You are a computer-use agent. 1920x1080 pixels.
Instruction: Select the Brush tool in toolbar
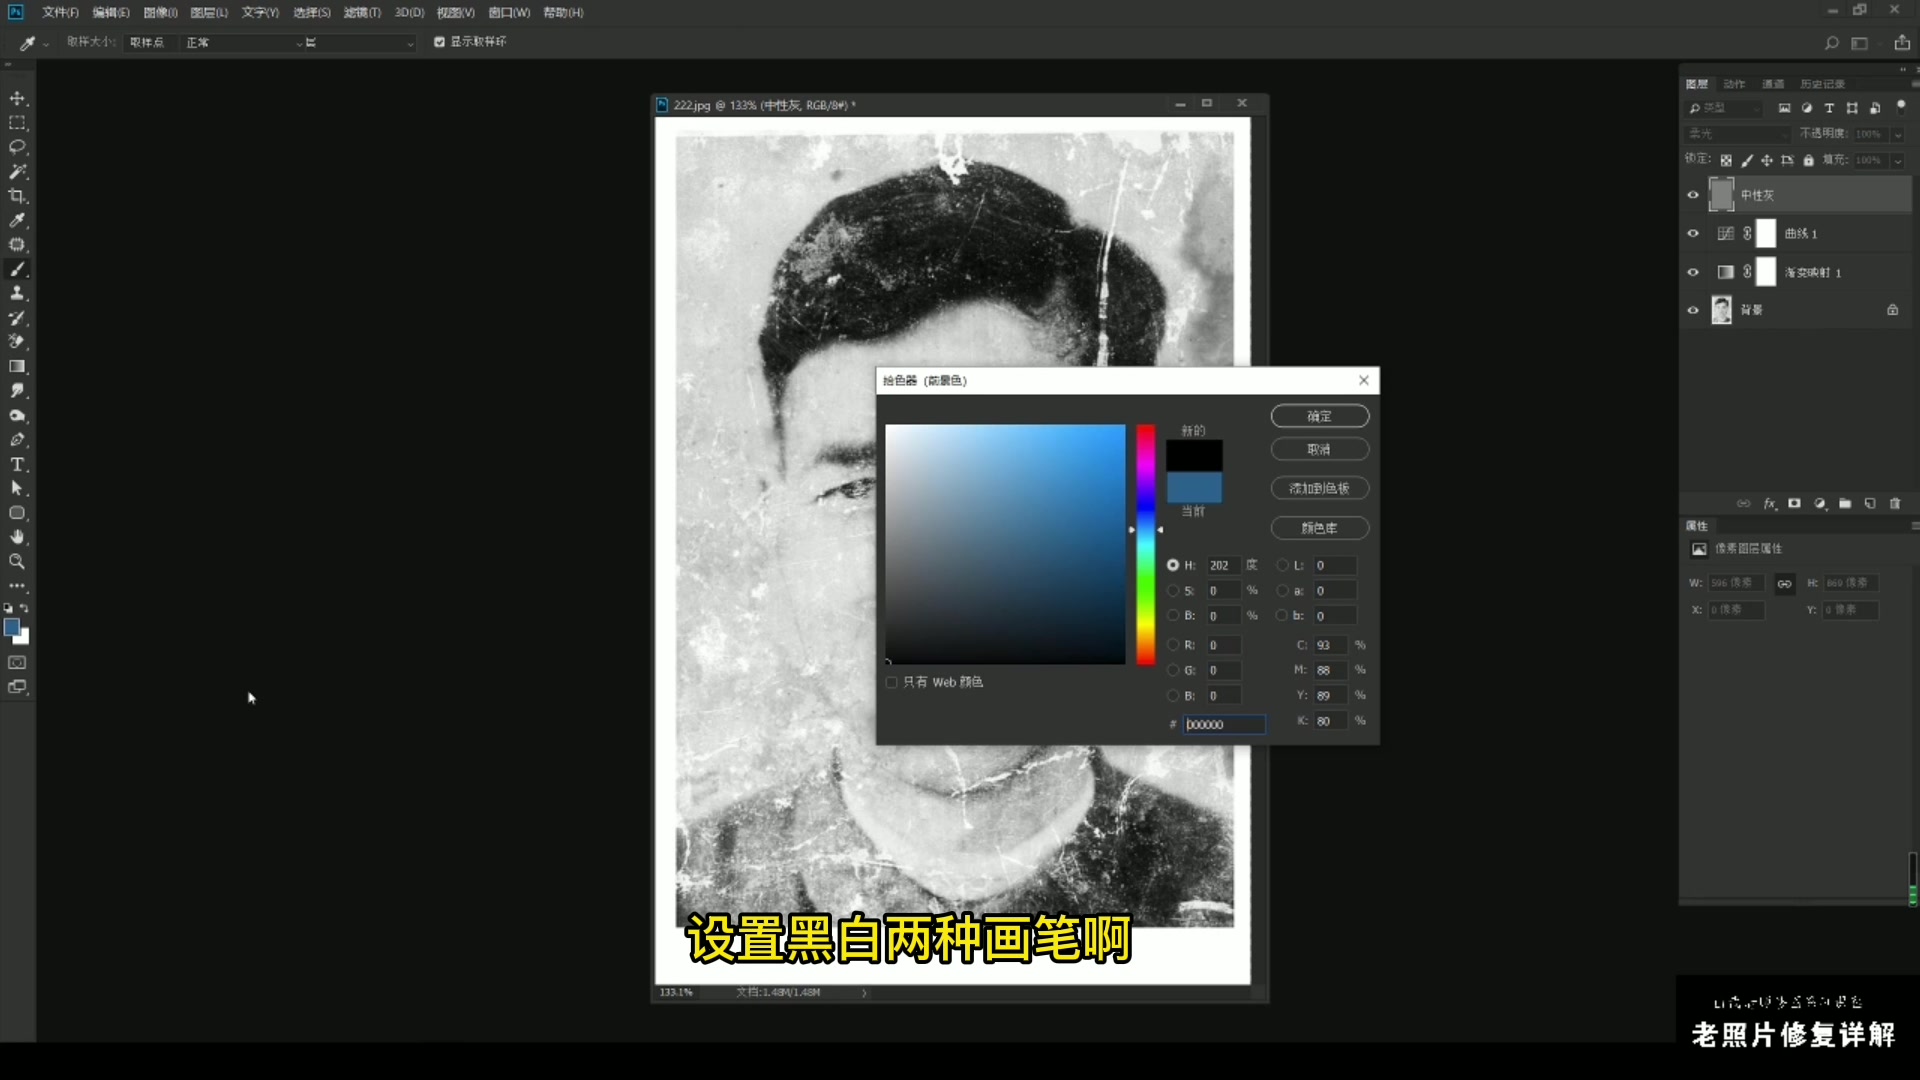(x=17, y=269)
